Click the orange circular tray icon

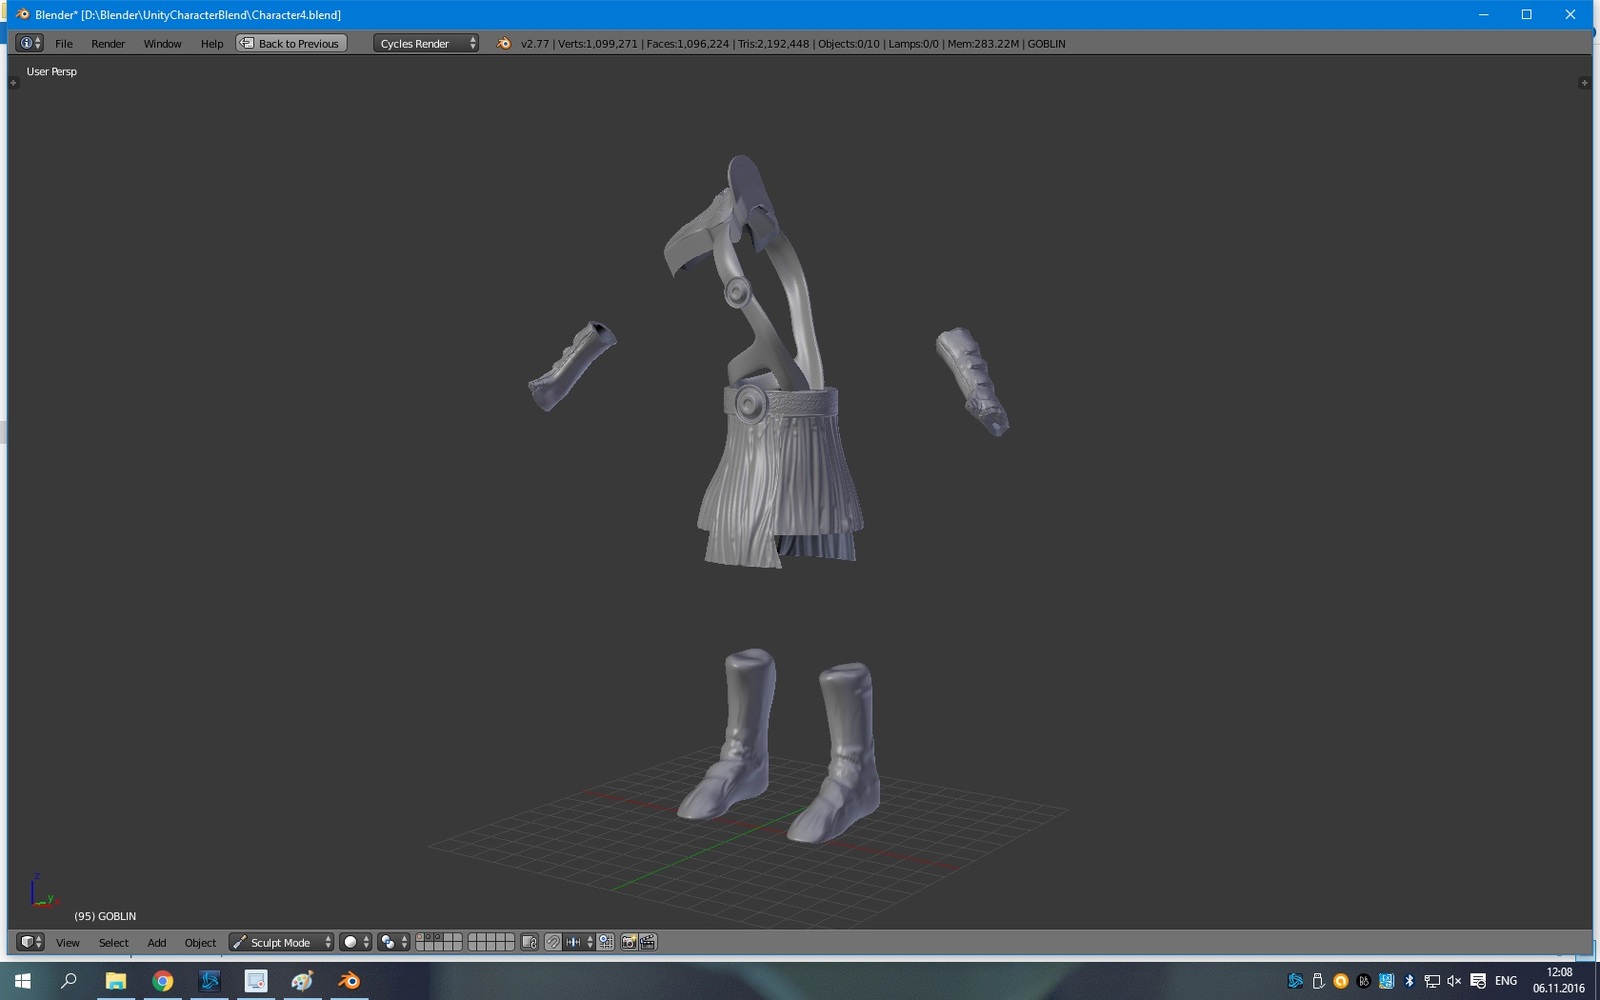tap(1341, 981)
